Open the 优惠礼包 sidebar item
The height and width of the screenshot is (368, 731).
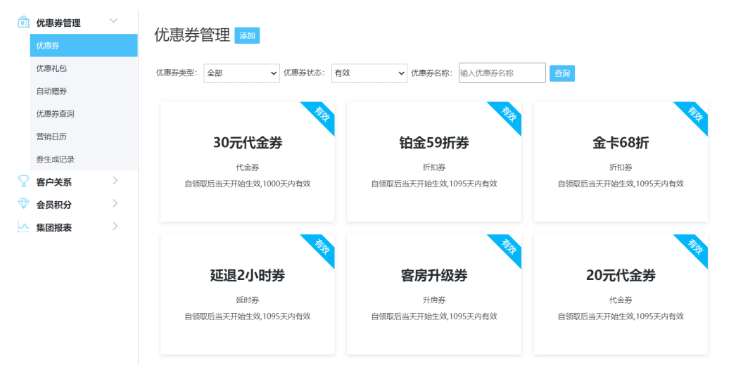tap(83, 68)
